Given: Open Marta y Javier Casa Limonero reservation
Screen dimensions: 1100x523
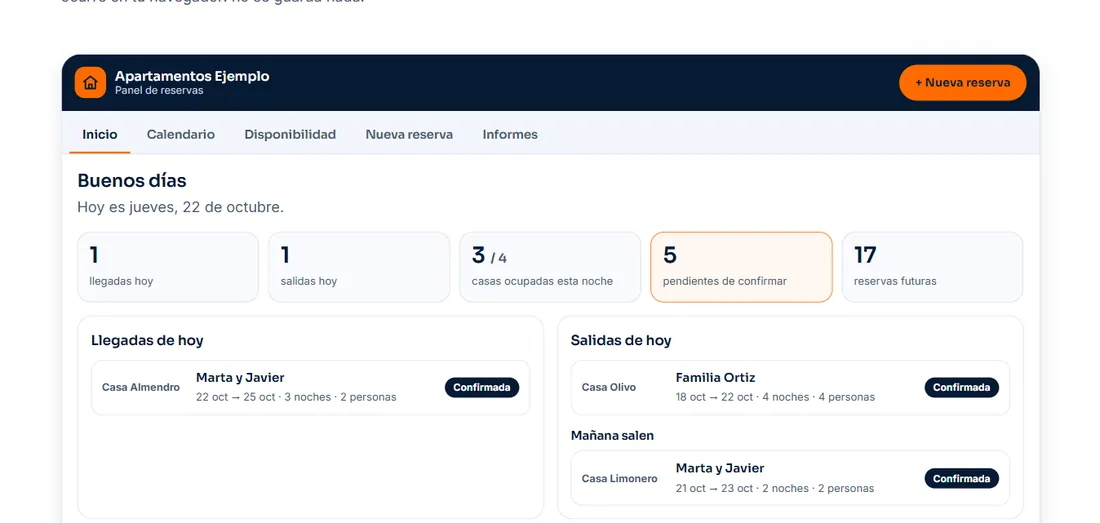Looking at the screenshot, I should 791,478.
